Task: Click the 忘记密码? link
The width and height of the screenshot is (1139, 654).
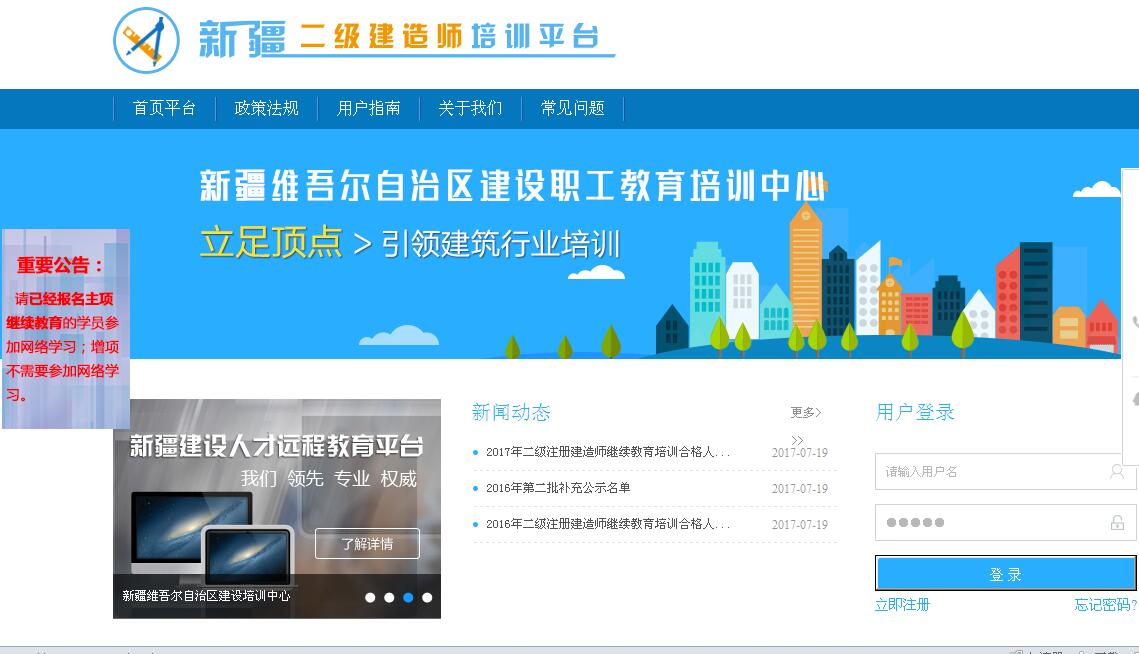Action: [1105, 604]
